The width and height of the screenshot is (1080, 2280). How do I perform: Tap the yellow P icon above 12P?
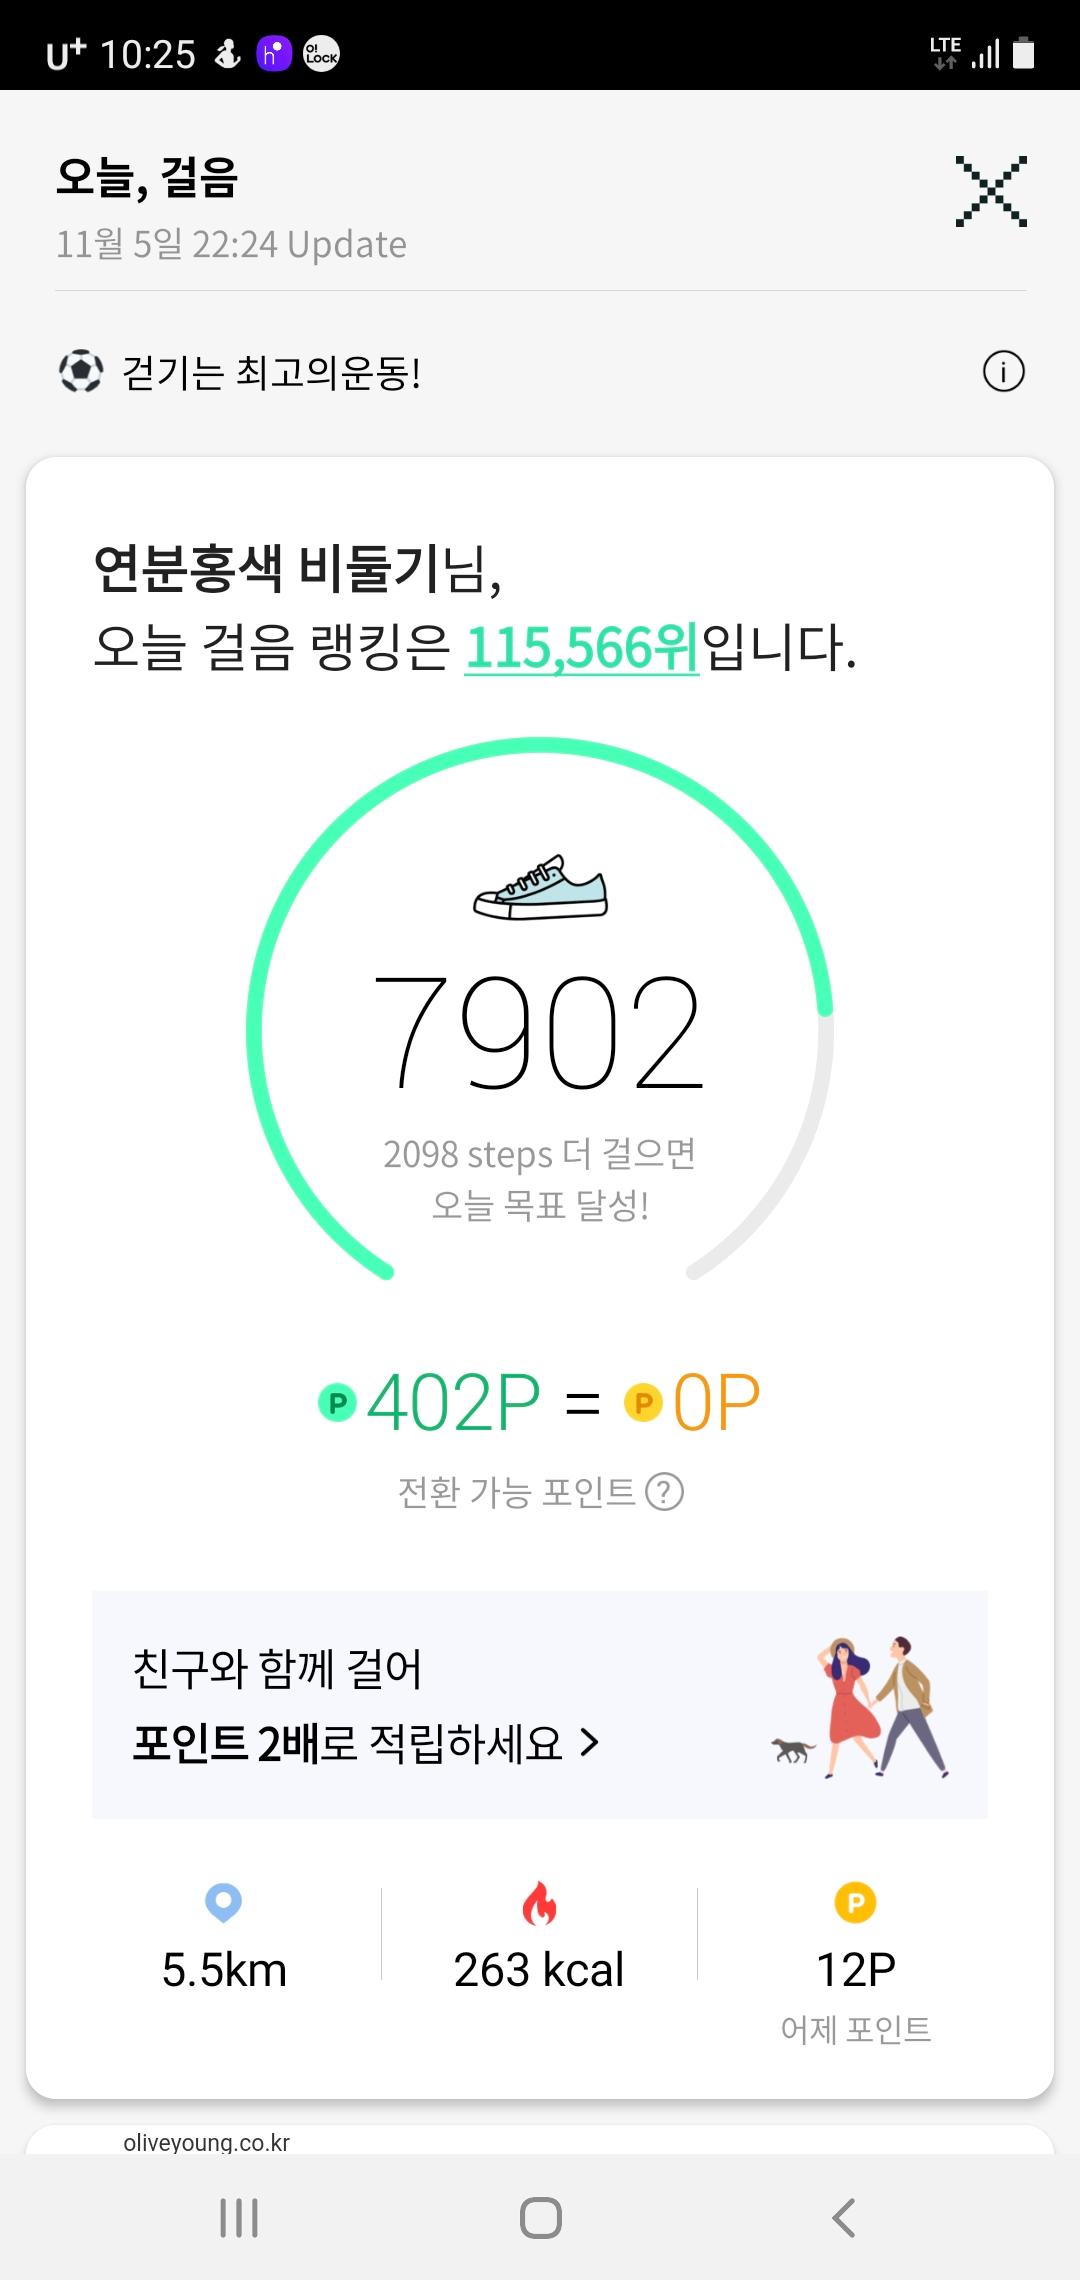click(x=855, y=1902)
